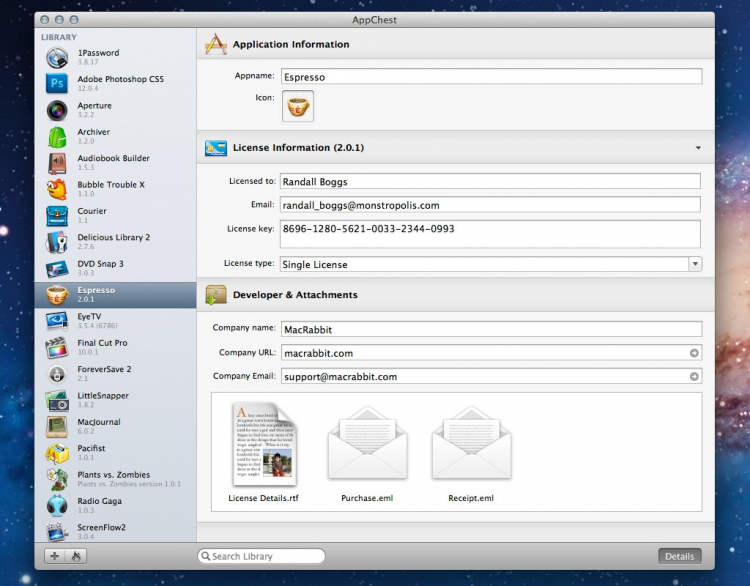The width and height of the screenshot is (750, 586).
Task: Select the 'Adobe Photoshop CS5' row text
Action: point(121,79)
